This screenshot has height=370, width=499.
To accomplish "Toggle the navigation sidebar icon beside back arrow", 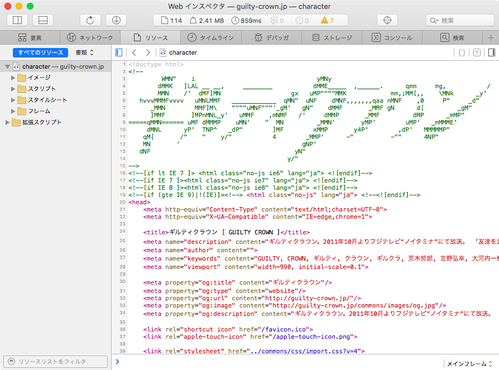I will (119, 52).
